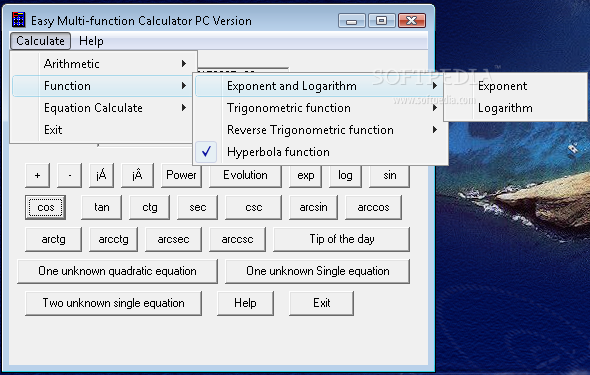This screenshot has width=590, height=375.
Task: Expand the Equation Calculate submenu arrow
Action: 184,108
